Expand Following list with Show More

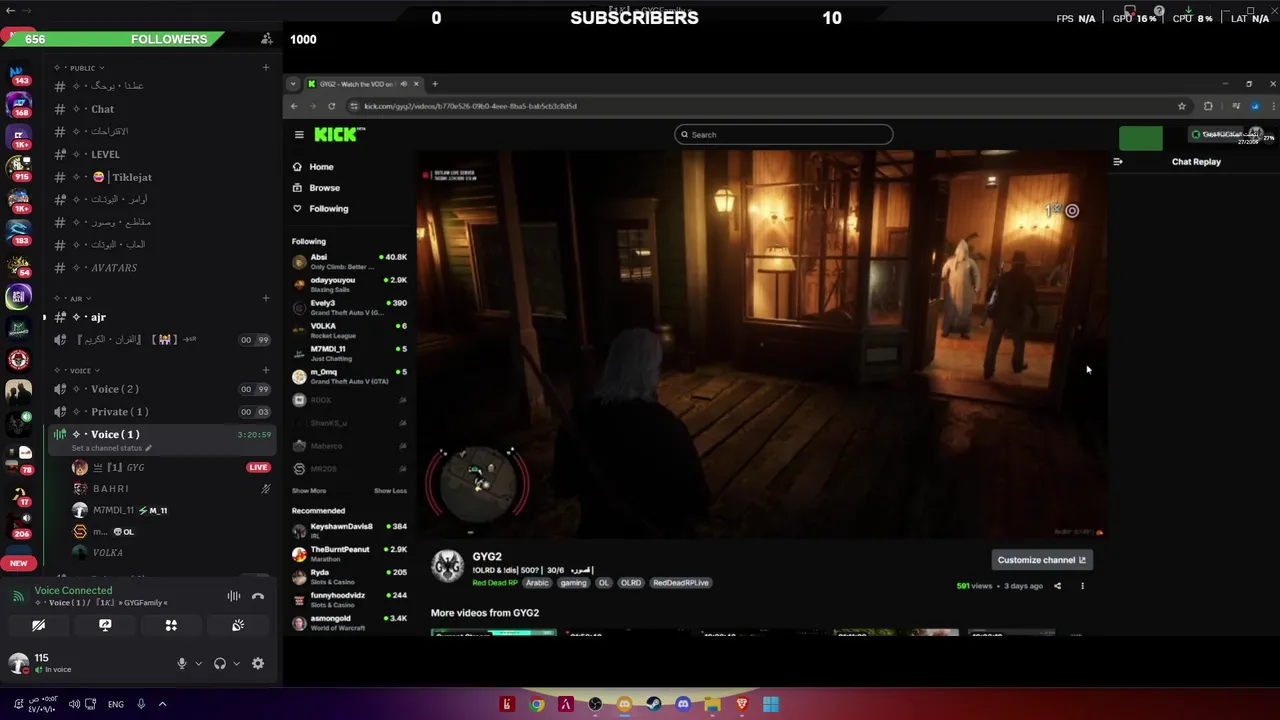[309, 491]
